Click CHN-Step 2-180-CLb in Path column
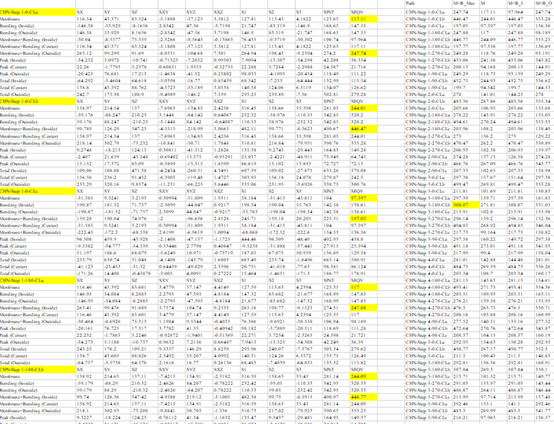The width and height of the screenshot is (554, 424). (428, 122)
